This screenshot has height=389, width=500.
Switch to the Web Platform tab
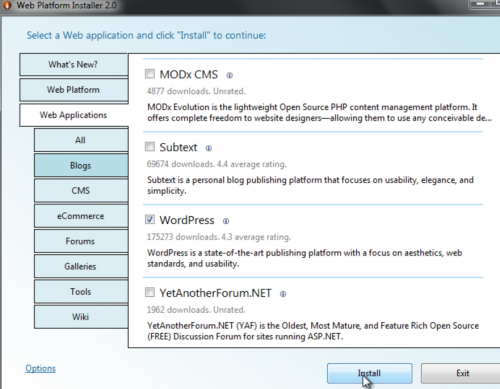tap(74, 90)
